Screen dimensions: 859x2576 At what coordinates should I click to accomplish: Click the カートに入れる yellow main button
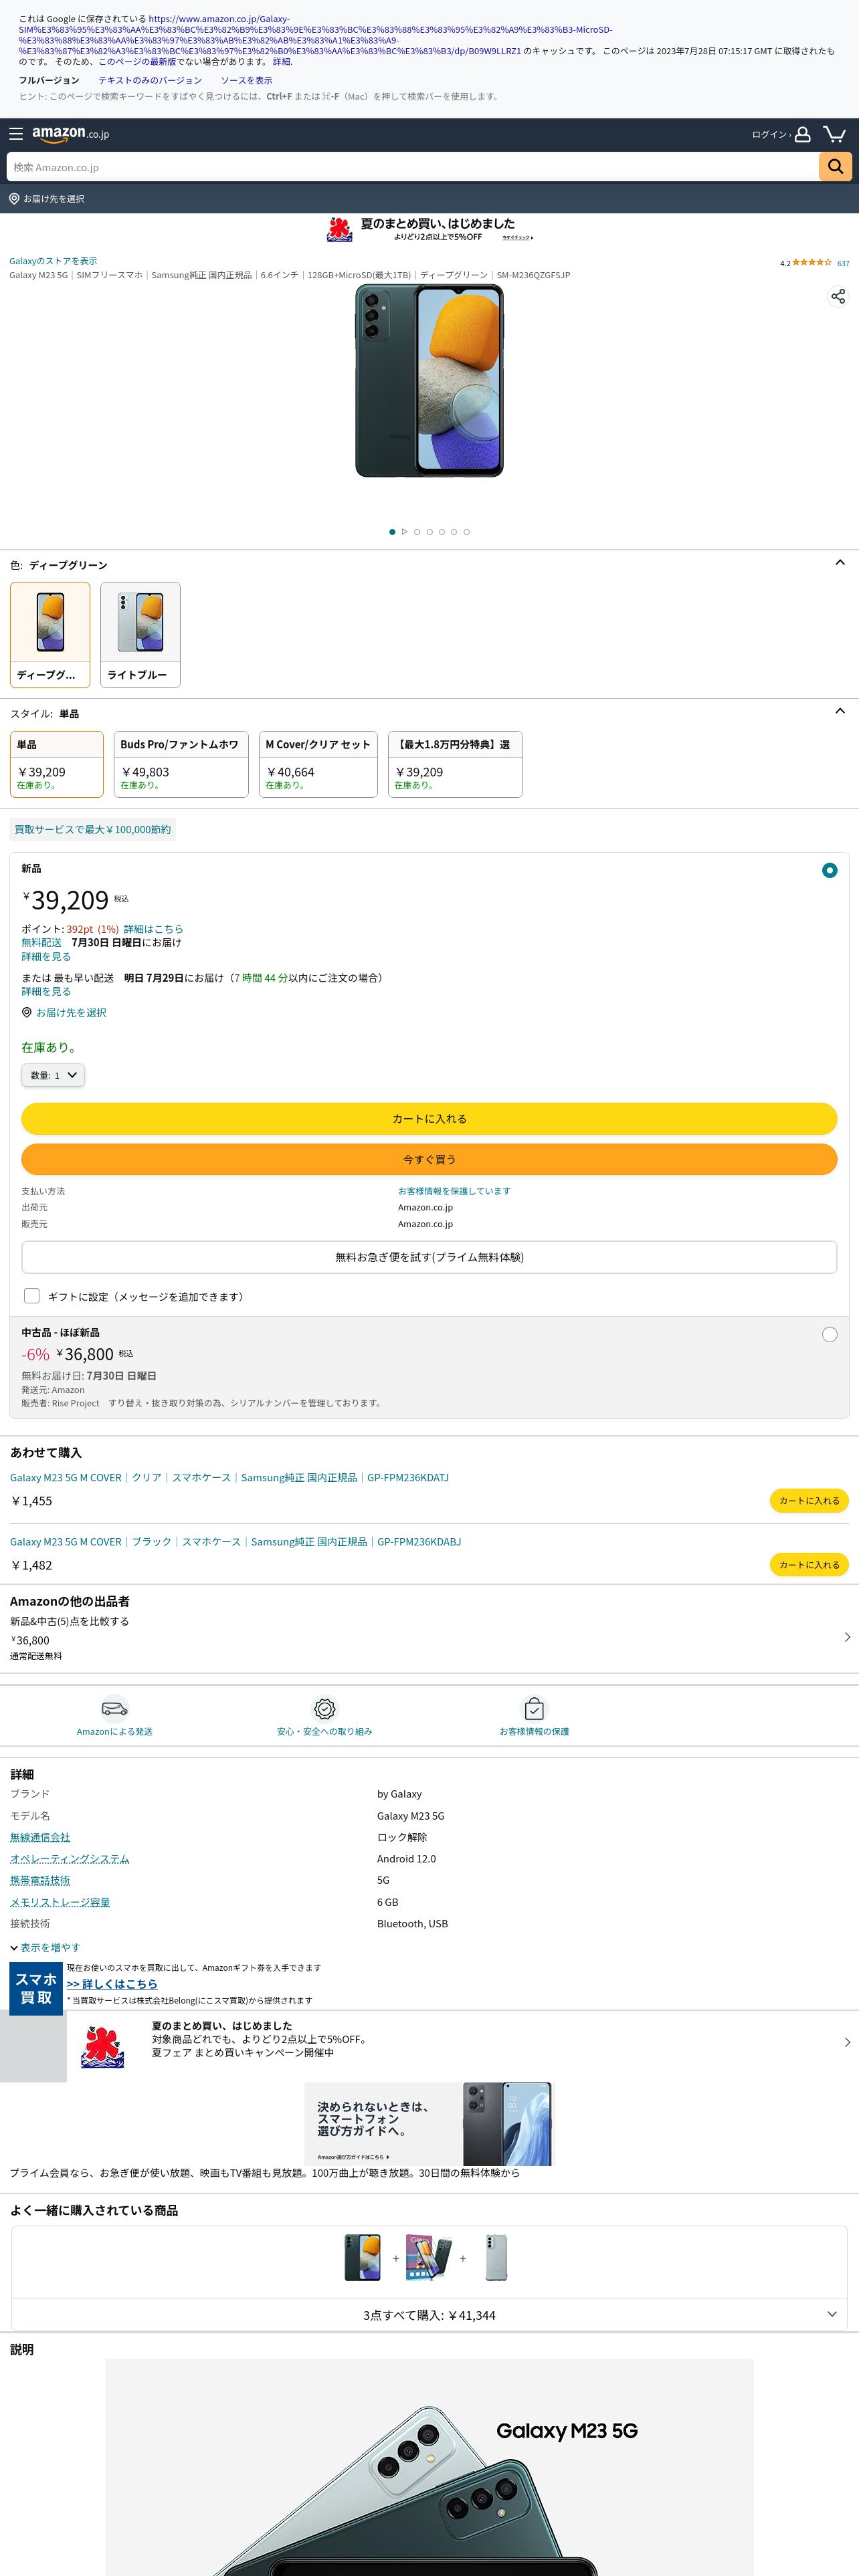tap(429, 1119)
